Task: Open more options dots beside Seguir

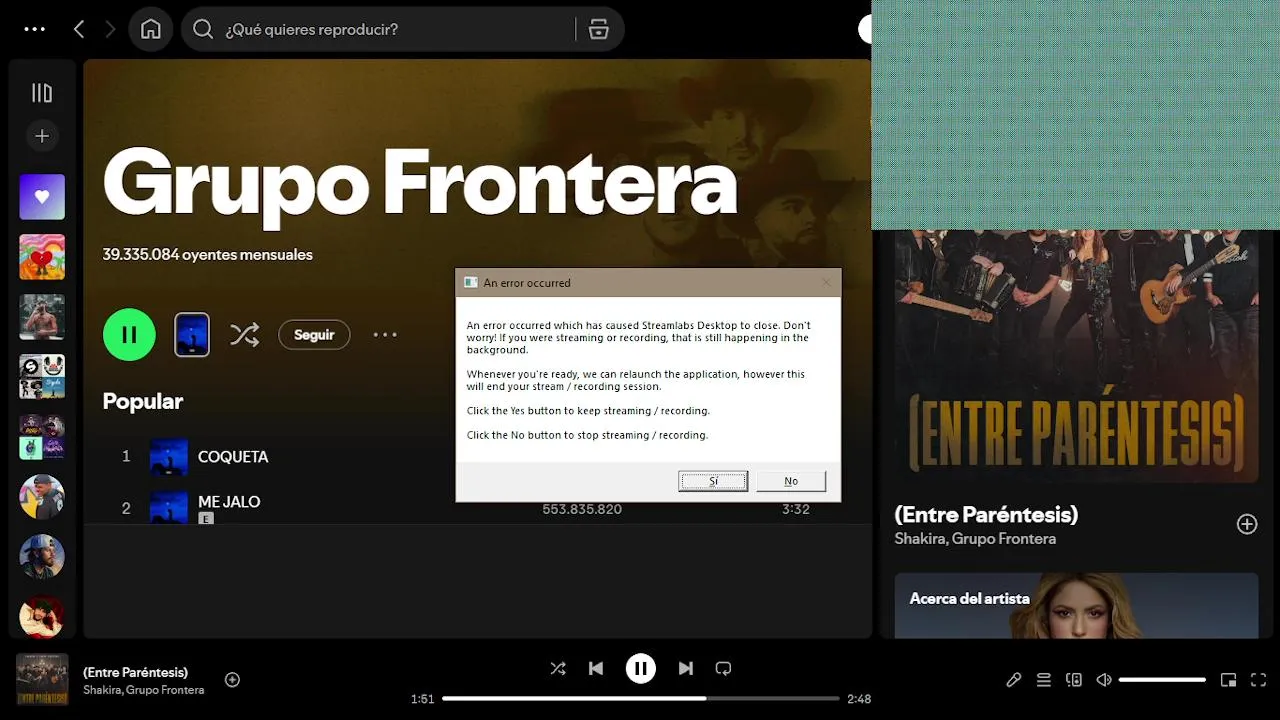Action: (x=385, y=334)
